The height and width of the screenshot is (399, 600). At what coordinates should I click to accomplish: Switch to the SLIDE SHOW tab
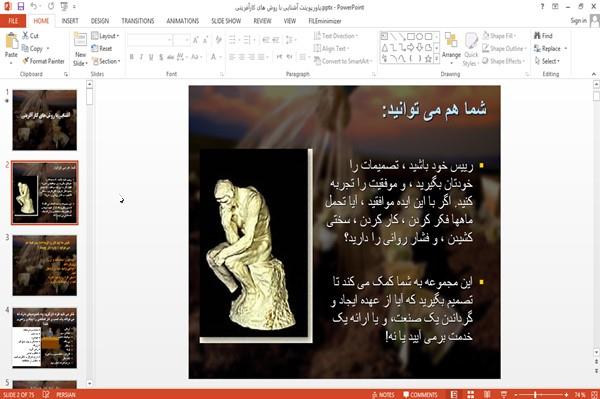pos(226,21)
